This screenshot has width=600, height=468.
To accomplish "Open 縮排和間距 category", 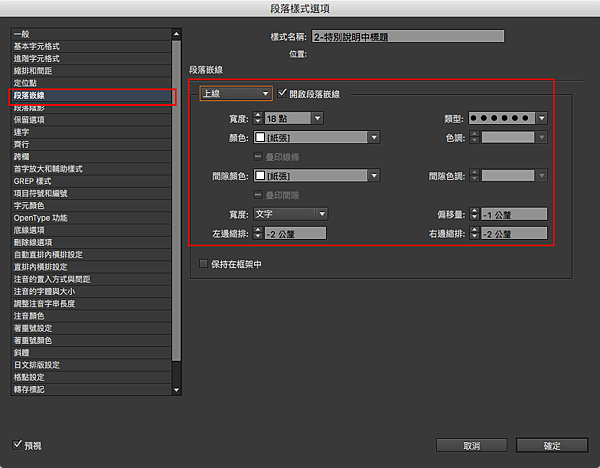I will [91, 71].
